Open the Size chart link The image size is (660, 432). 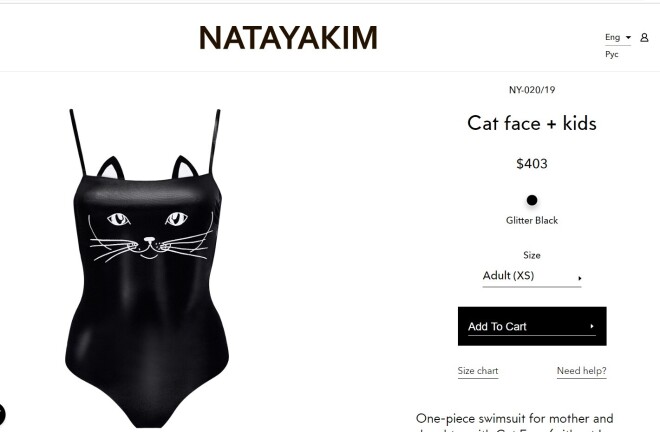click(x=478, y=371)
